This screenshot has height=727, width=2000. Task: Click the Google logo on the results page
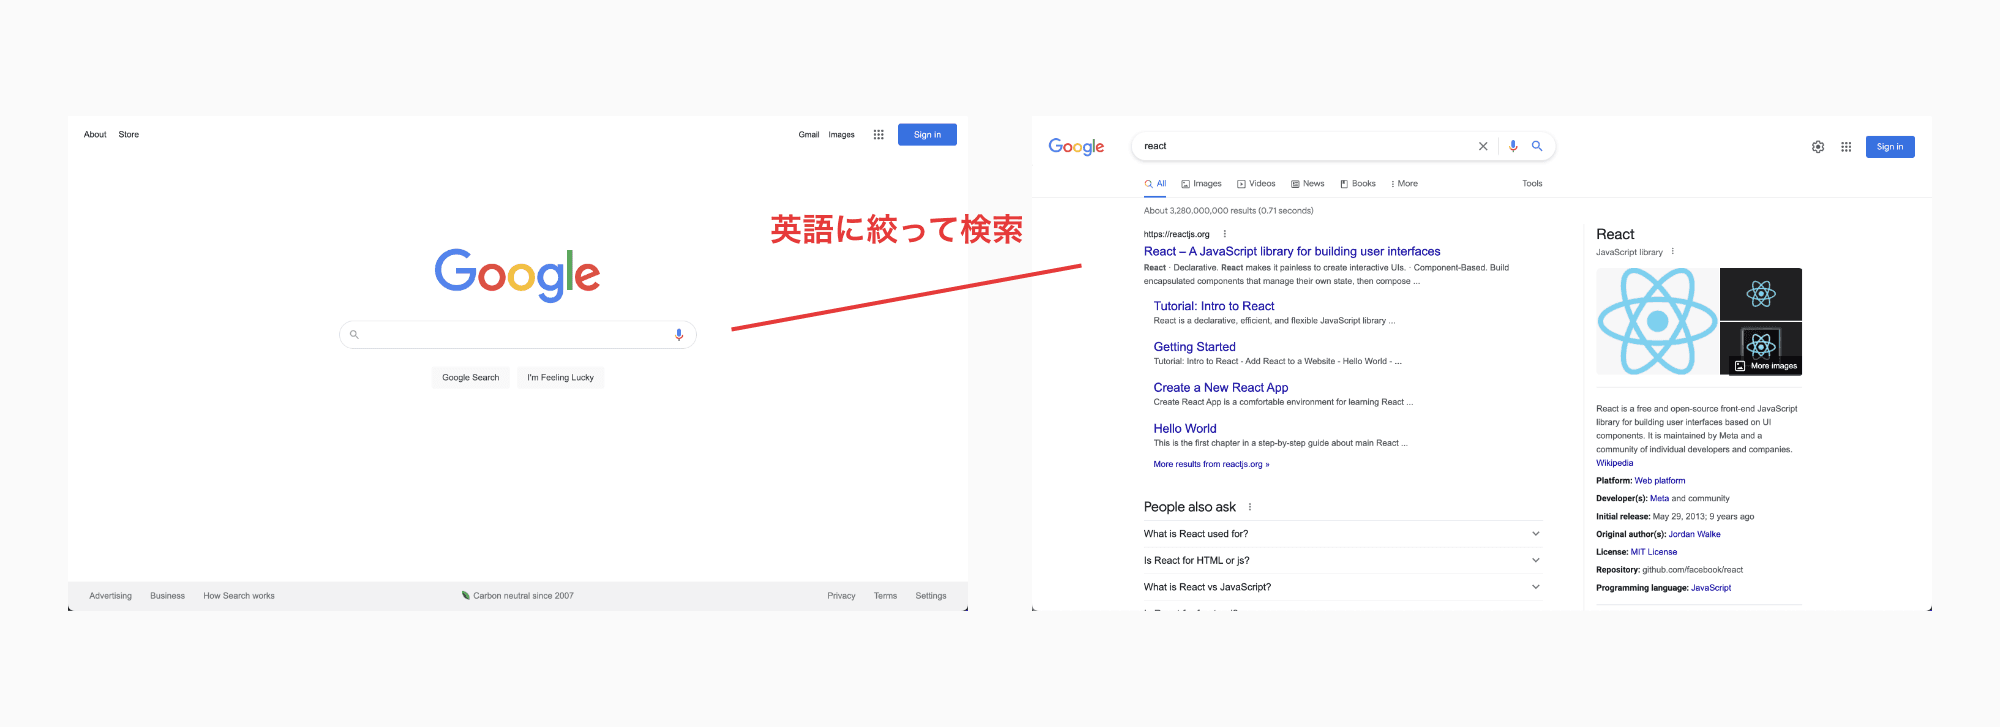point(1076,147)
